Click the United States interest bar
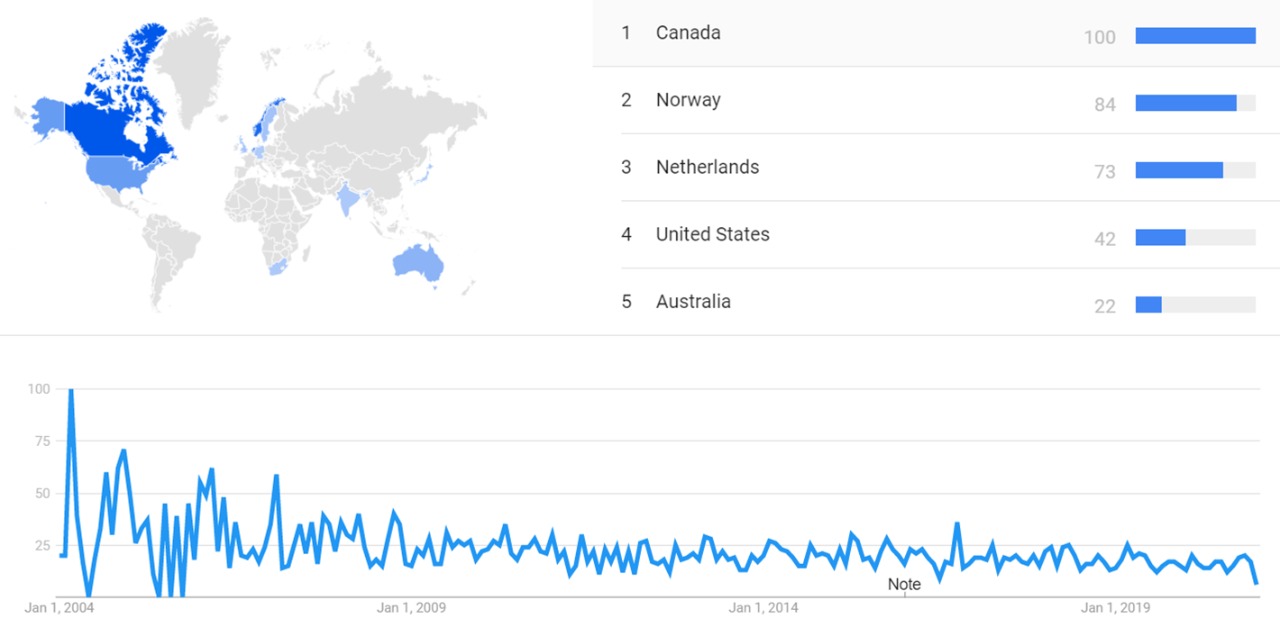This screenshot has width=1280, height=637. (x=1160, y=237)
